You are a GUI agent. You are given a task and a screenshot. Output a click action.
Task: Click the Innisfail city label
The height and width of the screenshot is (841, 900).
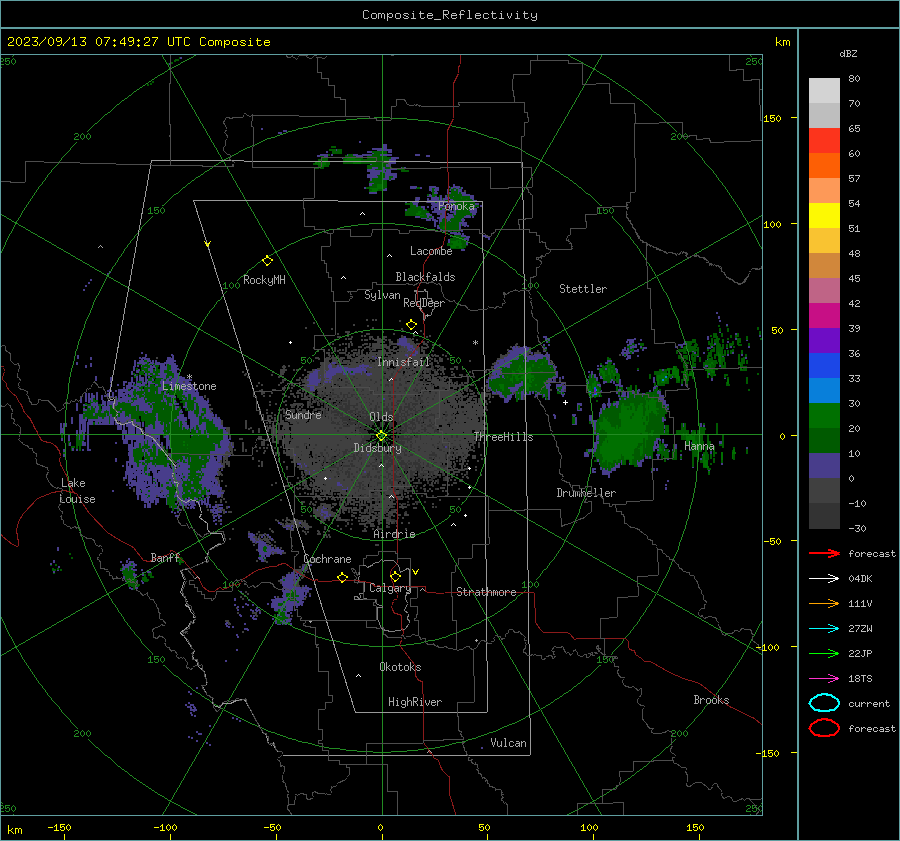tap(403, 362)
